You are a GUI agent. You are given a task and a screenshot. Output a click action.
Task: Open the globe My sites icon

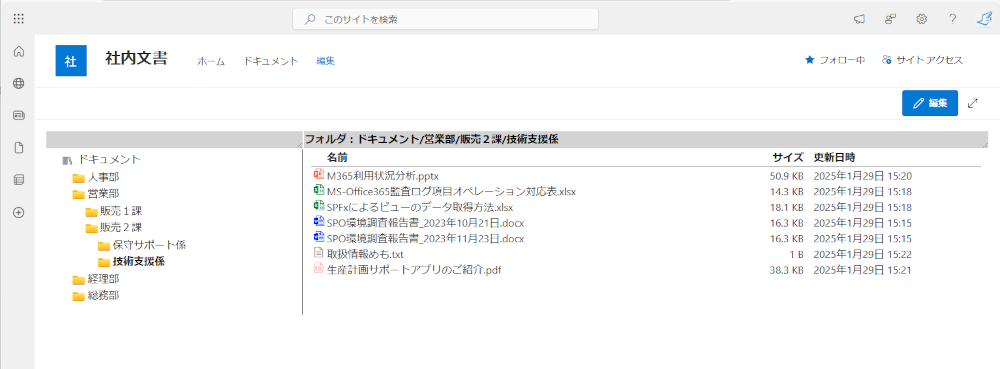[x=18, y=83]
